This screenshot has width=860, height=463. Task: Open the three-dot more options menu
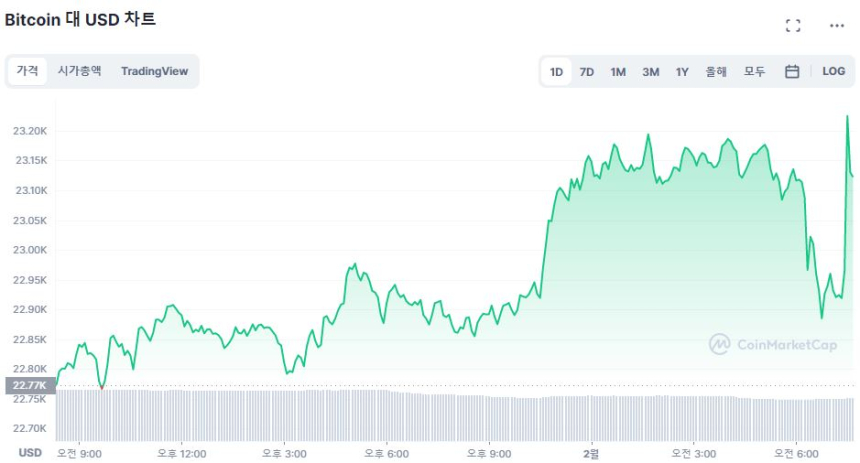click(x=837, y=26)
